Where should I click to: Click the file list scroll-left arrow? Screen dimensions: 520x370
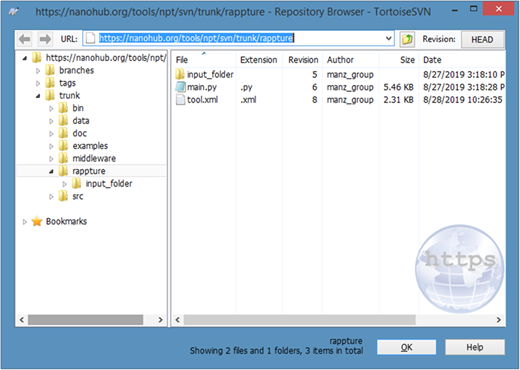pos(178,320)
